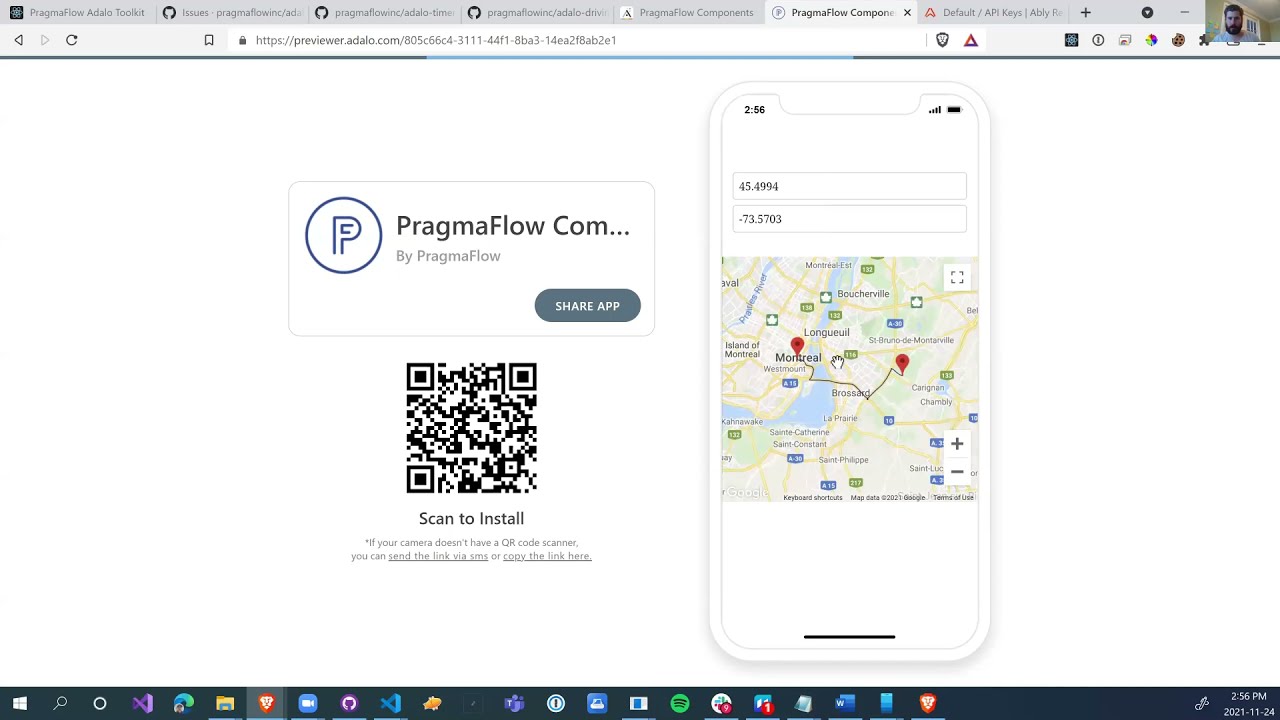This screenshot has height=720, width=1280.
Task: Open the tab search dropdown
Action: [x=1147, y=13]
